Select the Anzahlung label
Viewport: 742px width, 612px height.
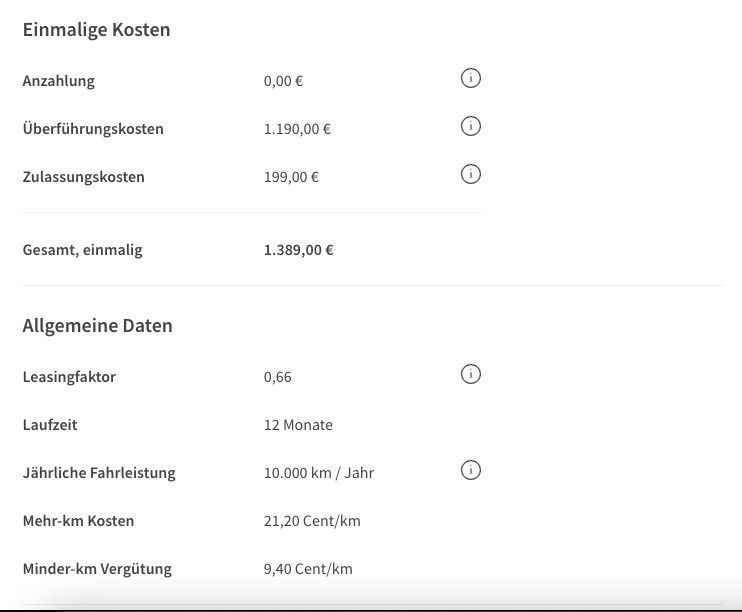(x=58, y=81)
